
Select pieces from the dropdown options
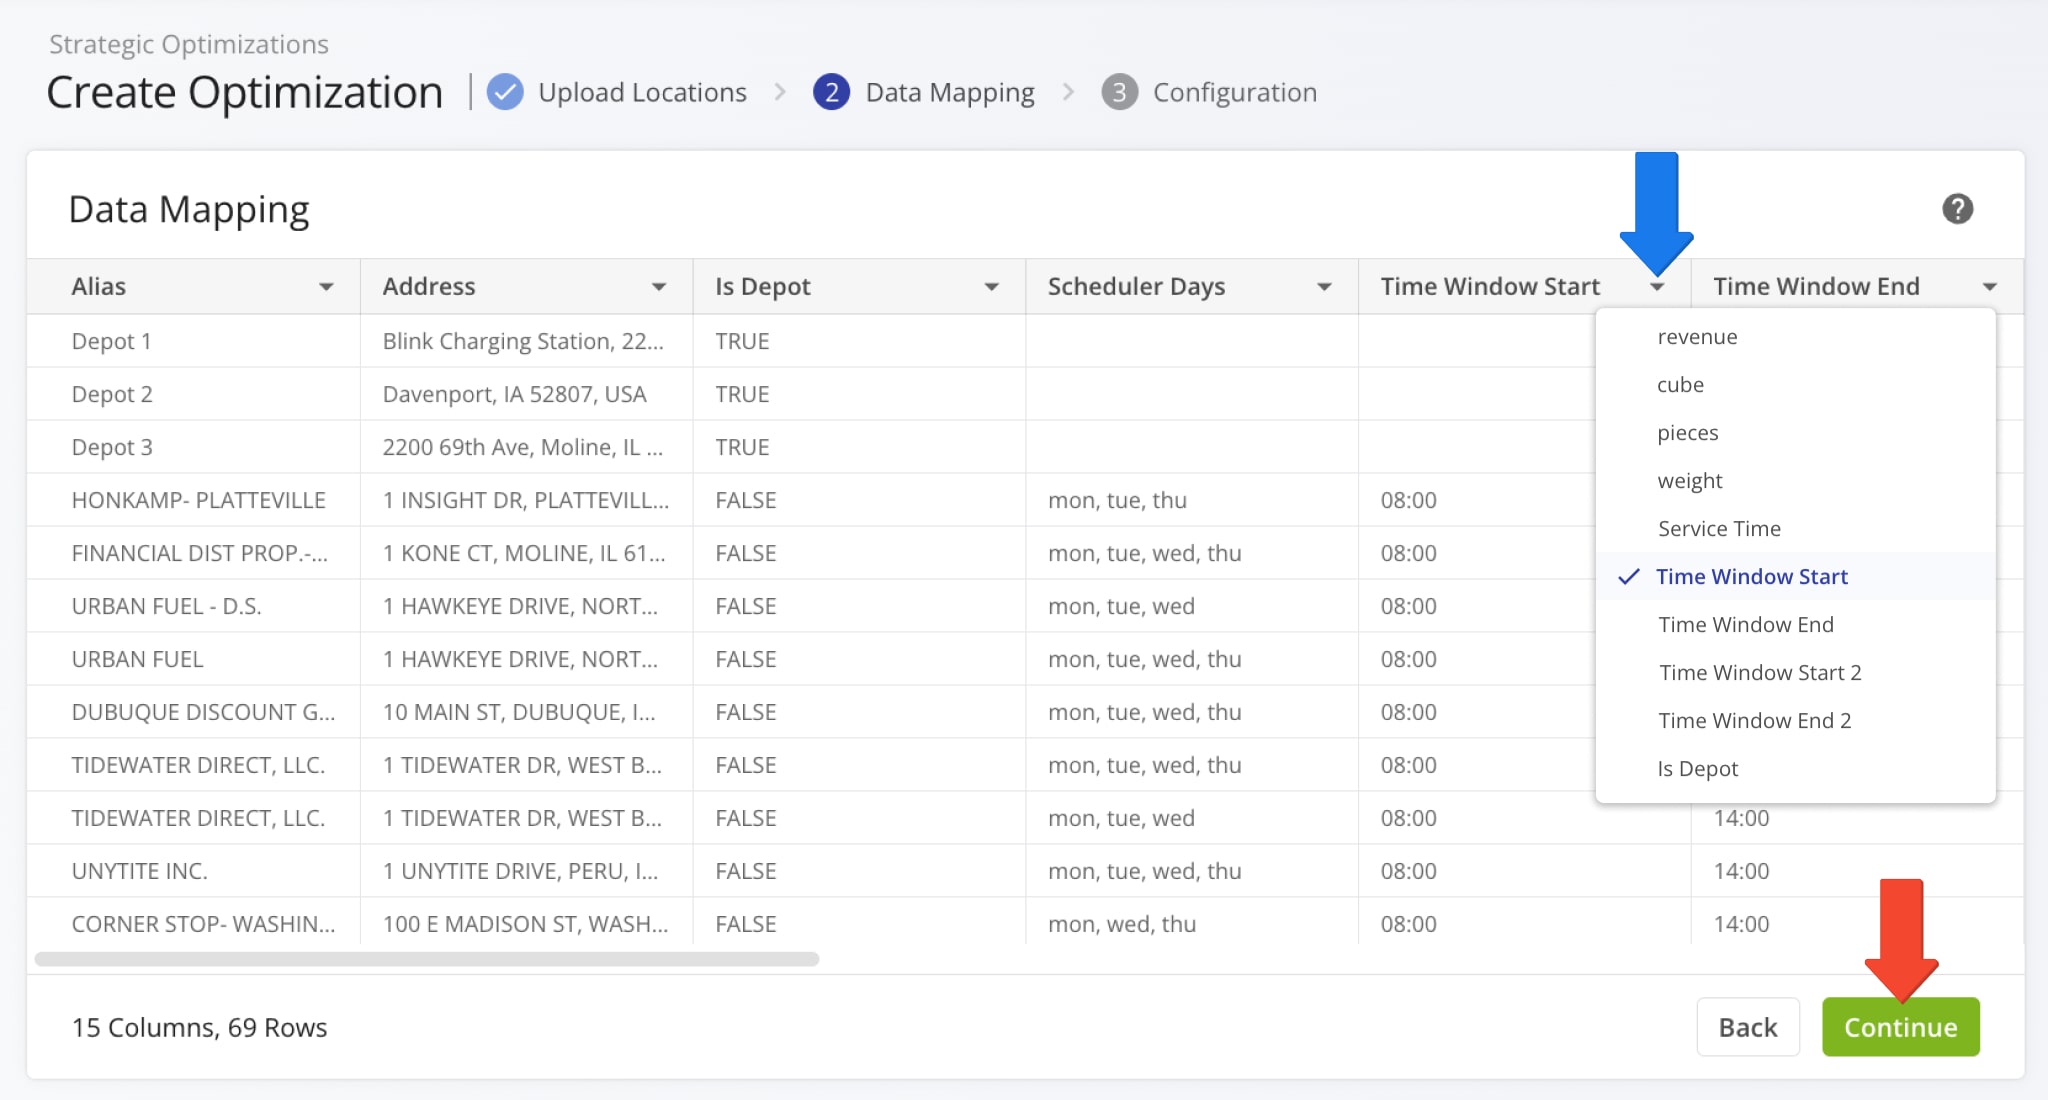click(x=1687, y=432)
